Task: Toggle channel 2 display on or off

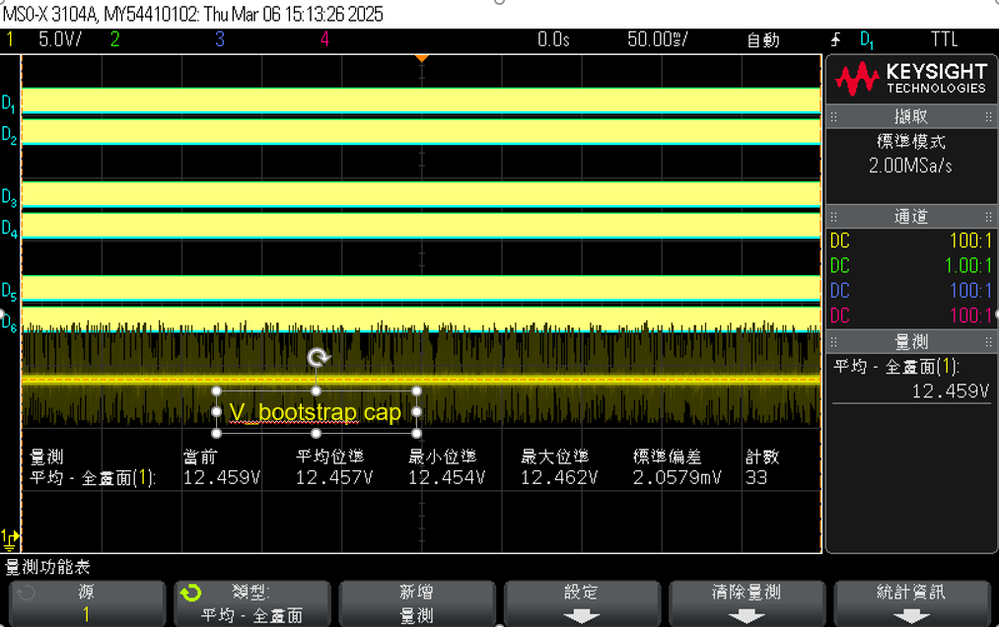Action: [x=114, y=40]
